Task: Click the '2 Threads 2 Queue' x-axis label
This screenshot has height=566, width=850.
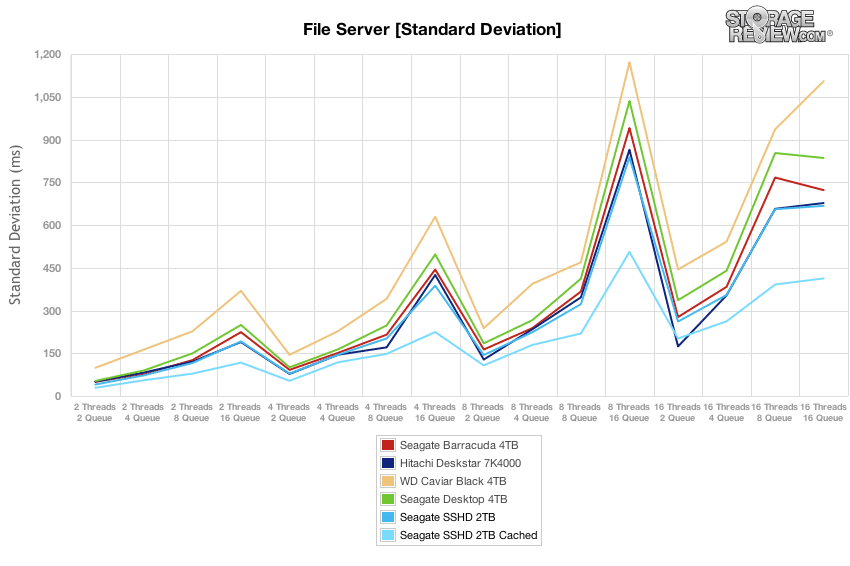Action: pyautogui.click(x=95, y=413)
